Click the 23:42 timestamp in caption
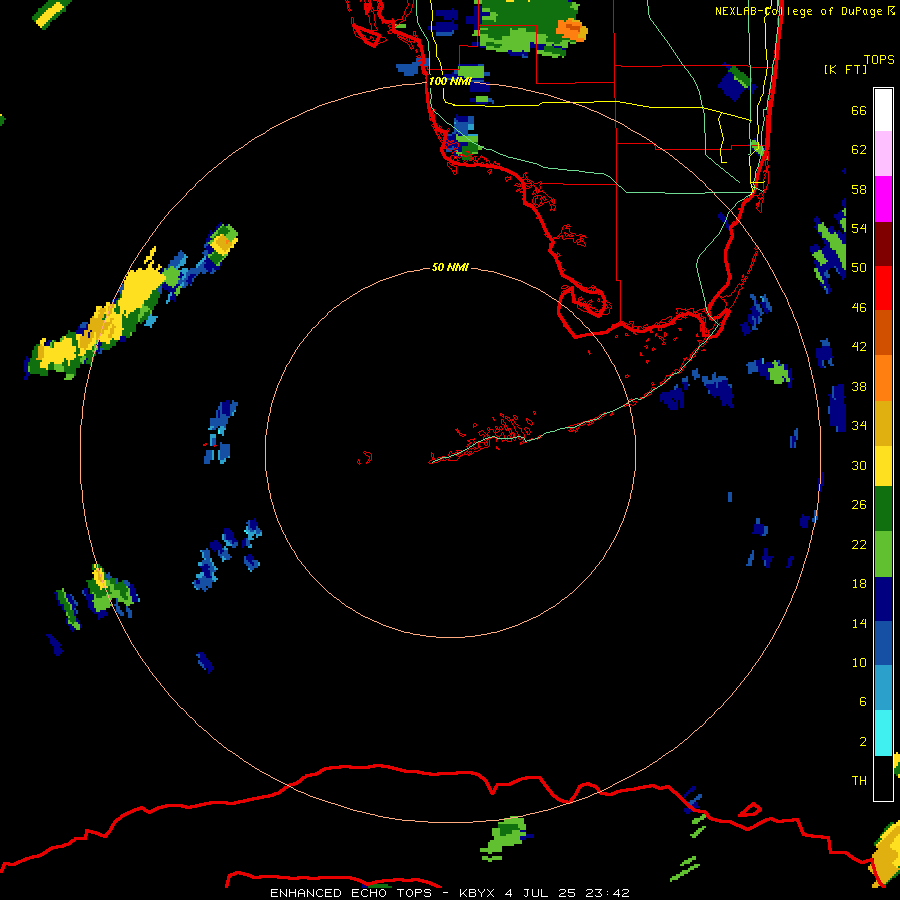 tap(607, 893)
